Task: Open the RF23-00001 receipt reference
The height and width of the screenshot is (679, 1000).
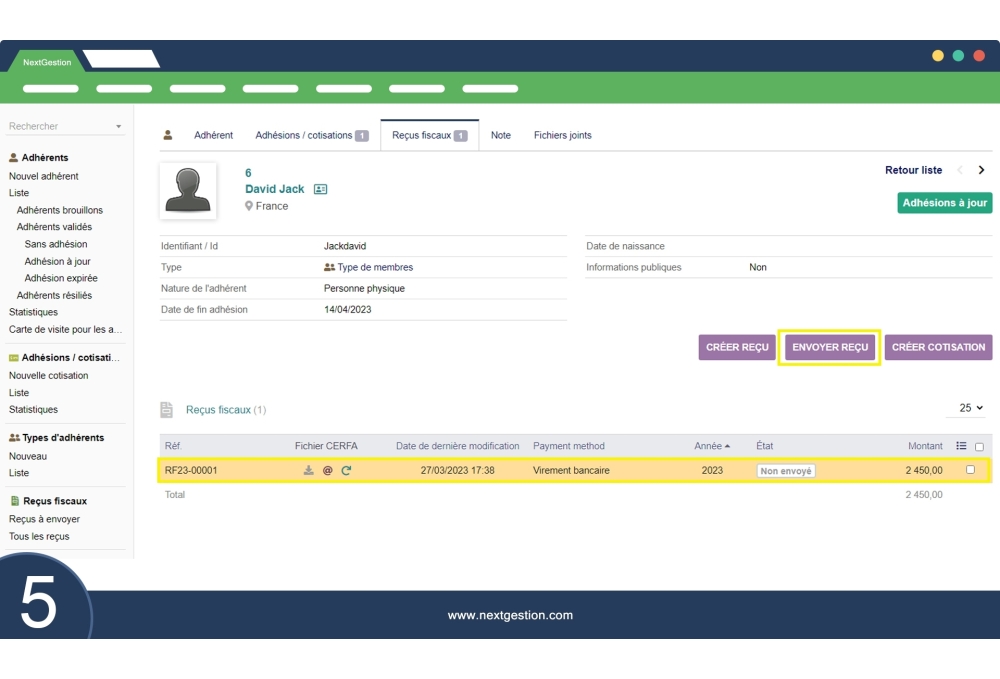Action: 191,470
